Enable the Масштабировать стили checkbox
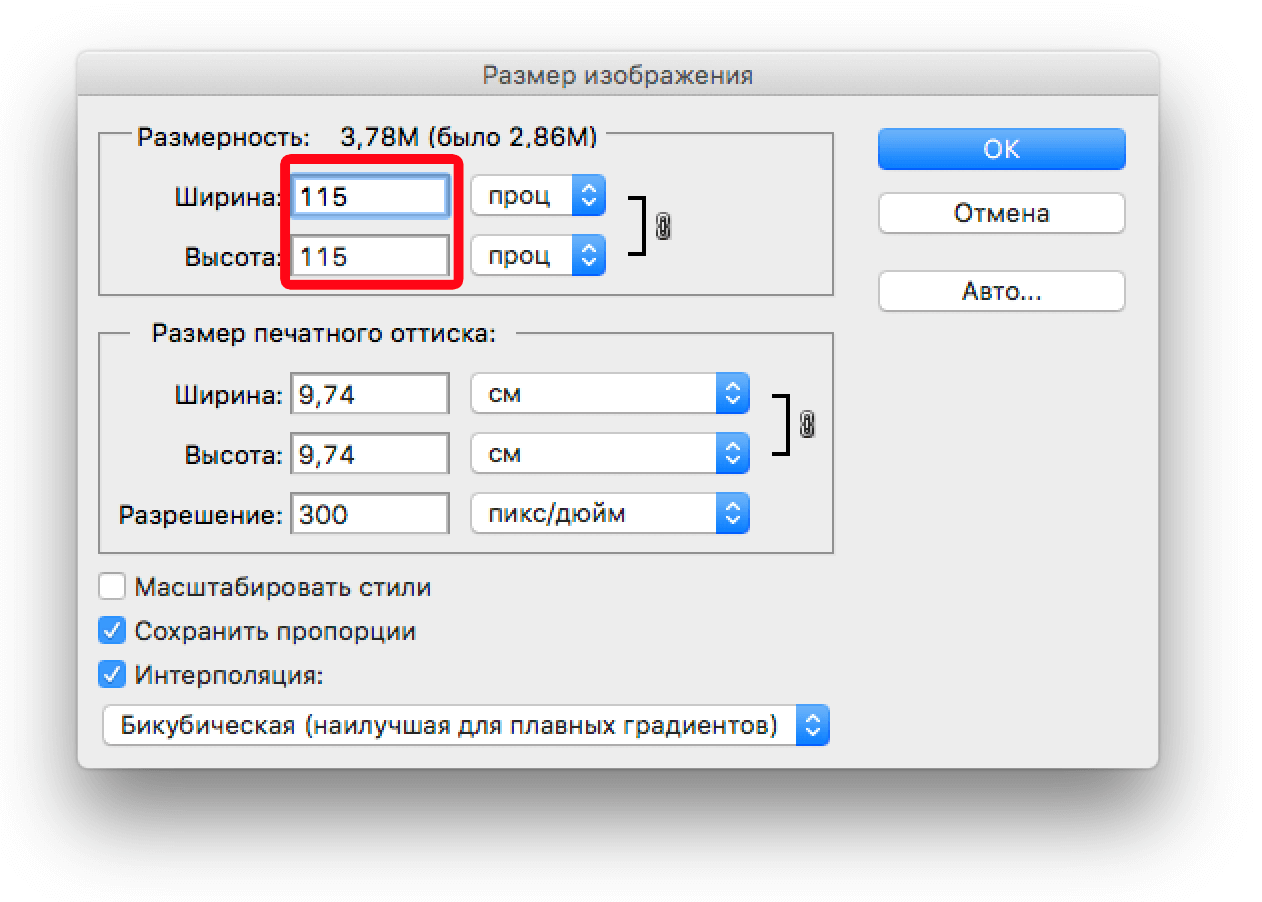 [112, 587]
